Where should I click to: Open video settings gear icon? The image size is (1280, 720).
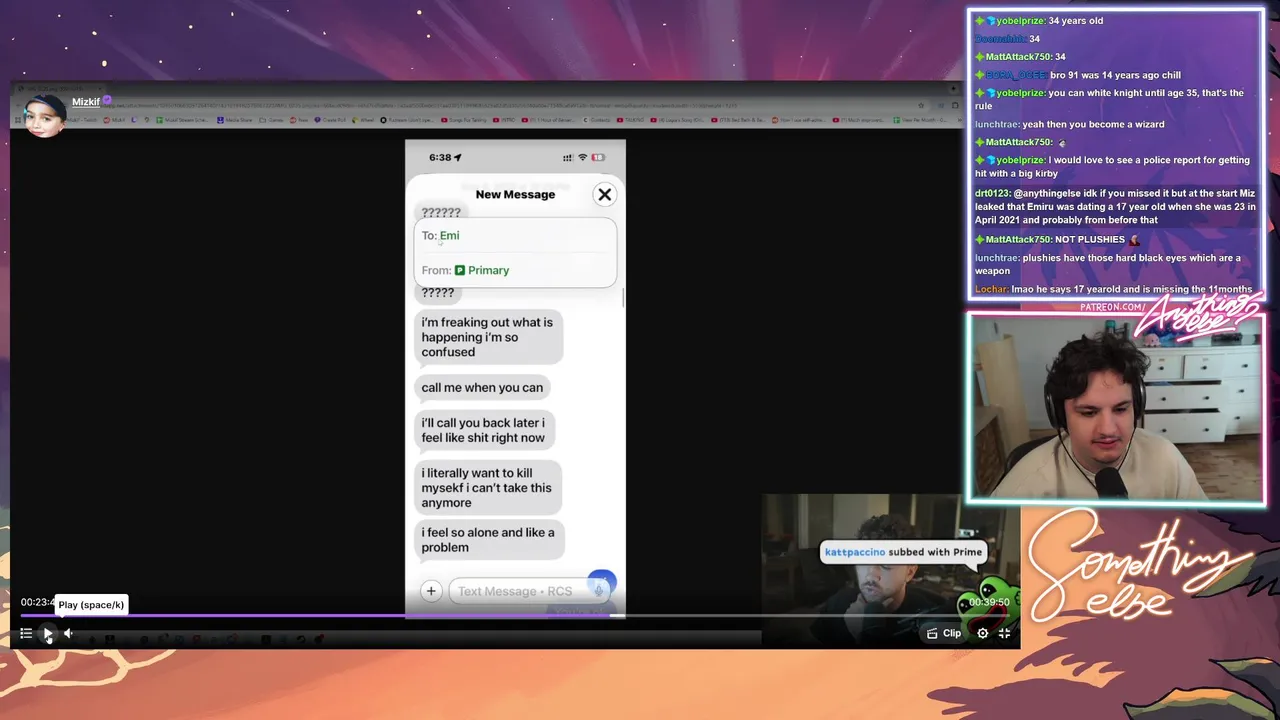983,633
